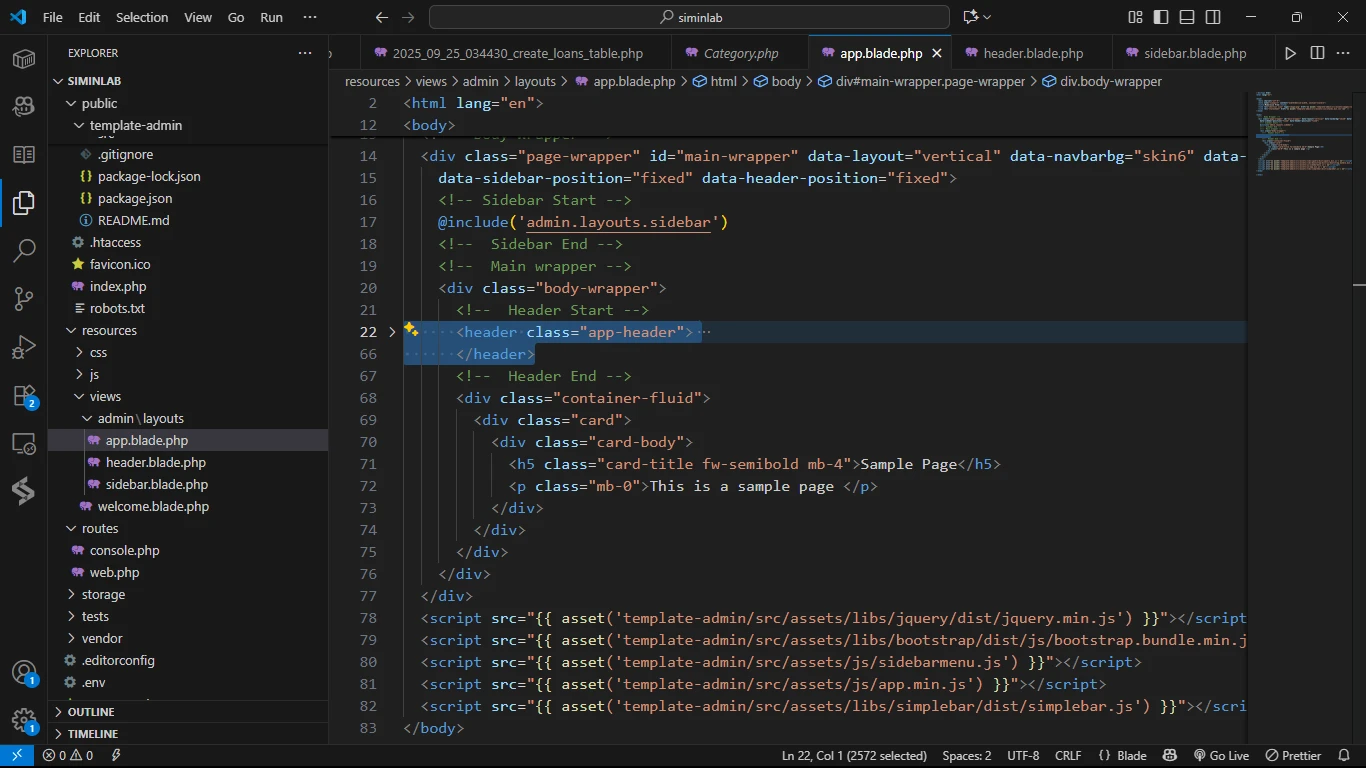
Task: Open Copilot chat icon in title bar
Action: coord(970,17)
